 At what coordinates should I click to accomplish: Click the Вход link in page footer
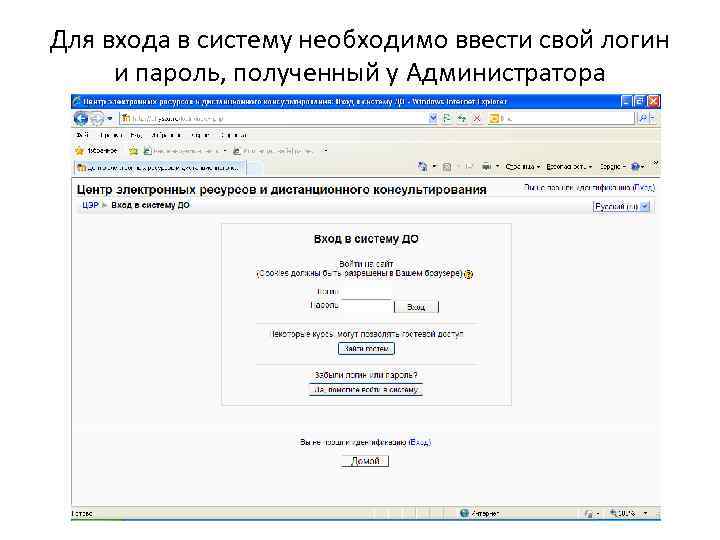419,442
